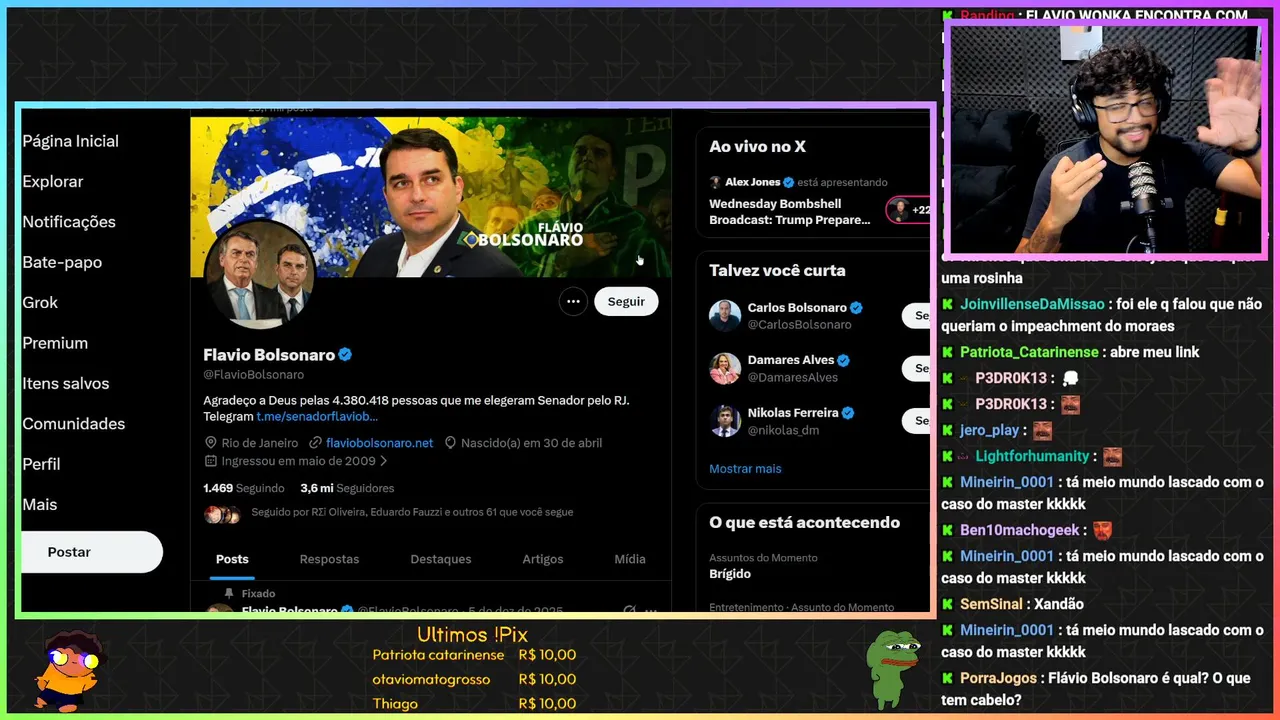
Task: Switch to the Destaques tab
Action: pos(441,559)
